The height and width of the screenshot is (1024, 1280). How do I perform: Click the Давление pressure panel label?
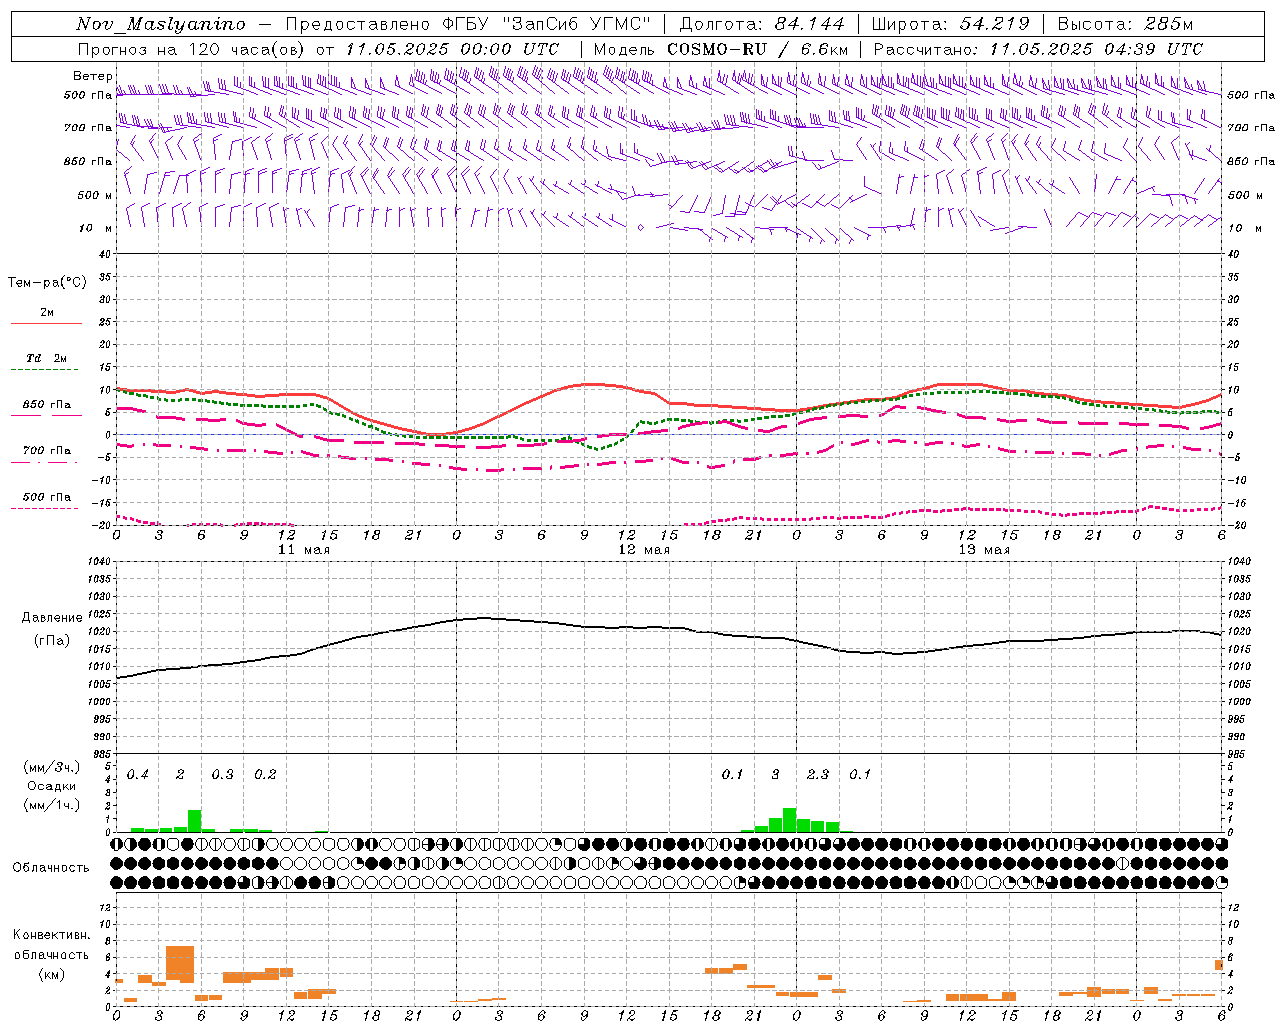click(52, 618)
